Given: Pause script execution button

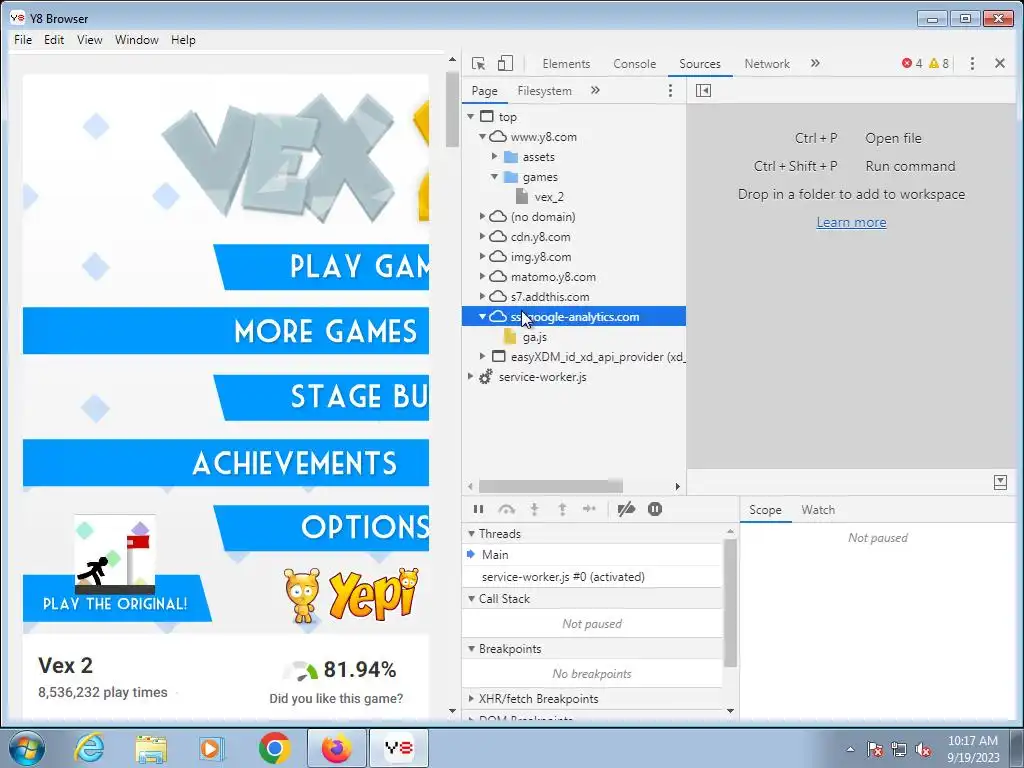Looking at the screenshot, I should pyautogui.click(x=479, y=509).
